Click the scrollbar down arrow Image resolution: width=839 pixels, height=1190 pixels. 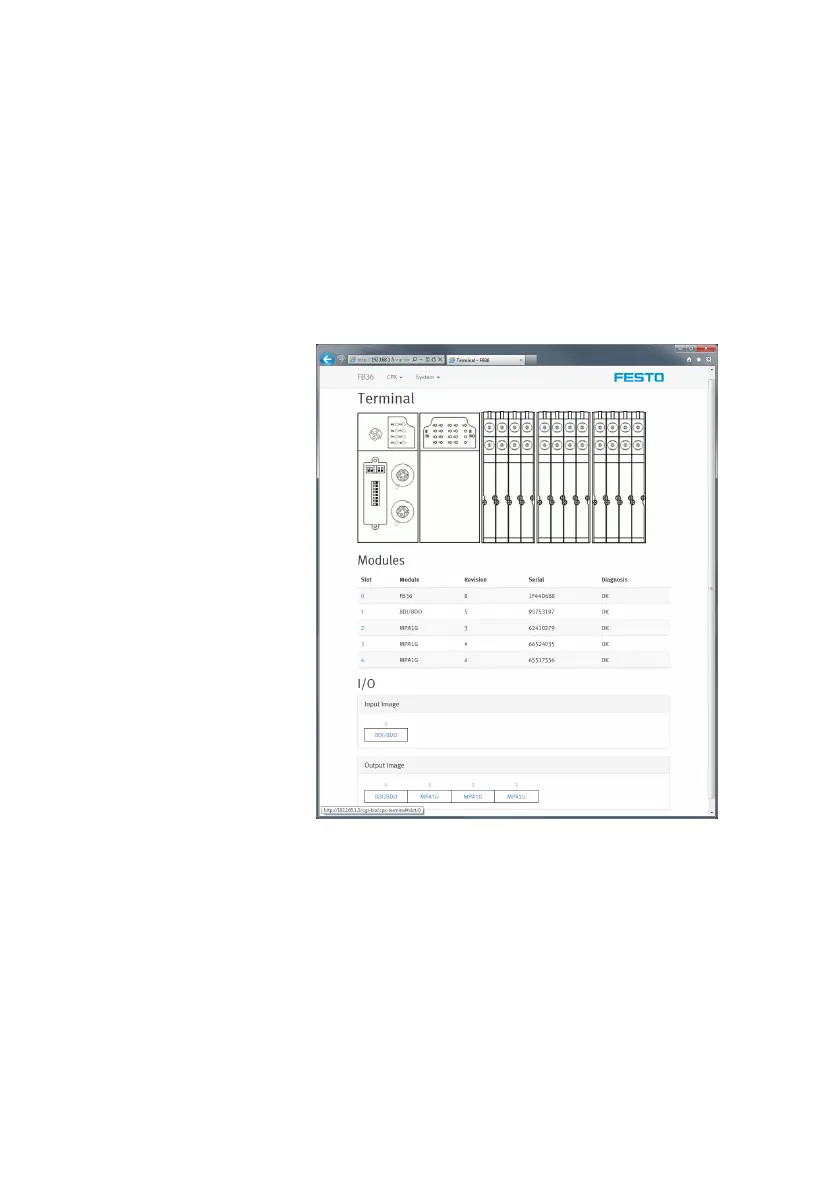click(x=712, y=812)
